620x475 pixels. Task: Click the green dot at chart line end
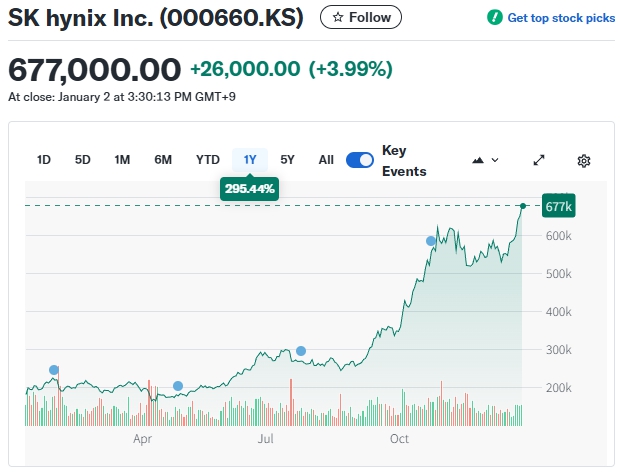[523, 206]
